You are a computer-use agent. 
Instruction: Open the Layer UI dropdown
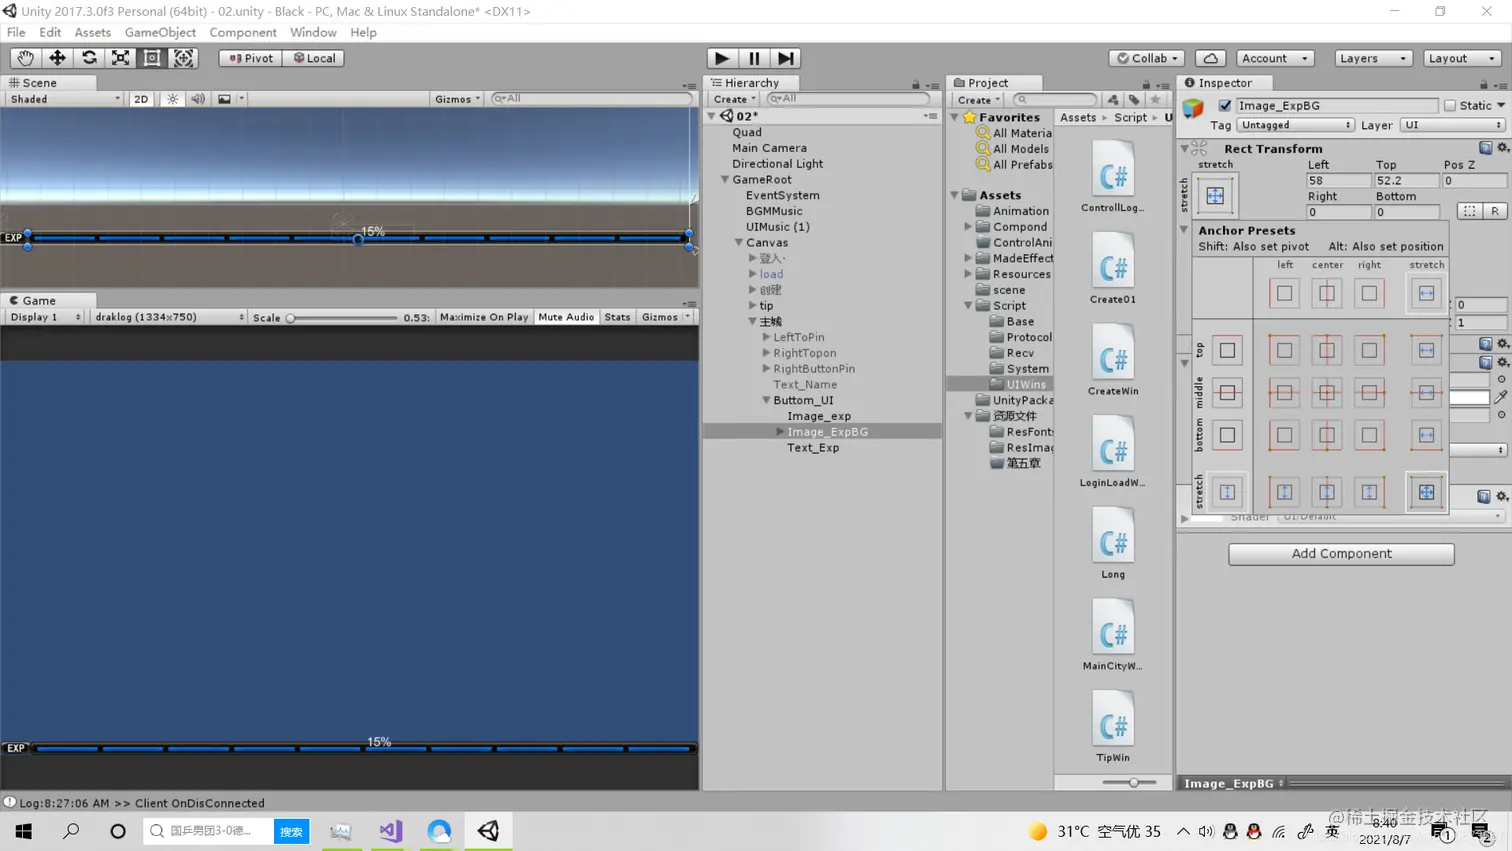tap(1452, 125)
